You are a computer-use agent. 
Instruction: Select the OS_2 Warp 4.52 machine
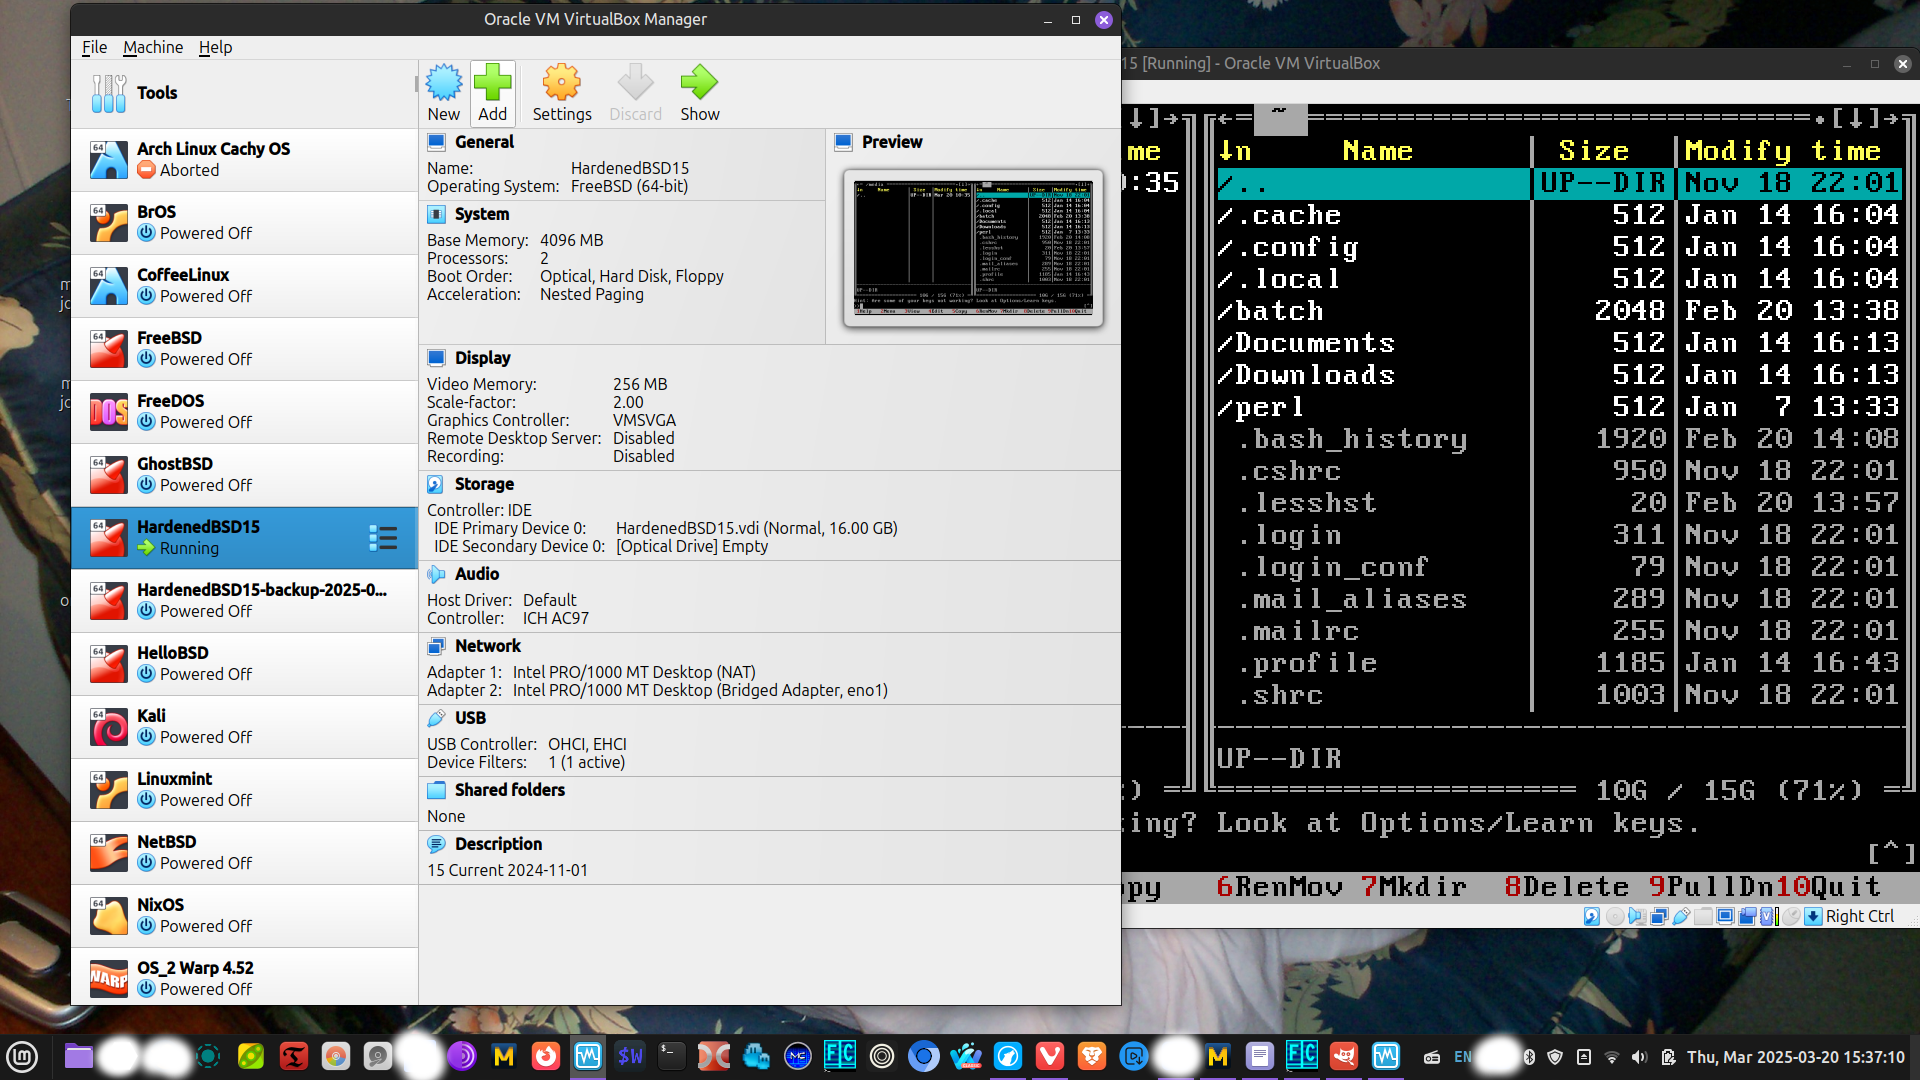click(x=244, y=978)
